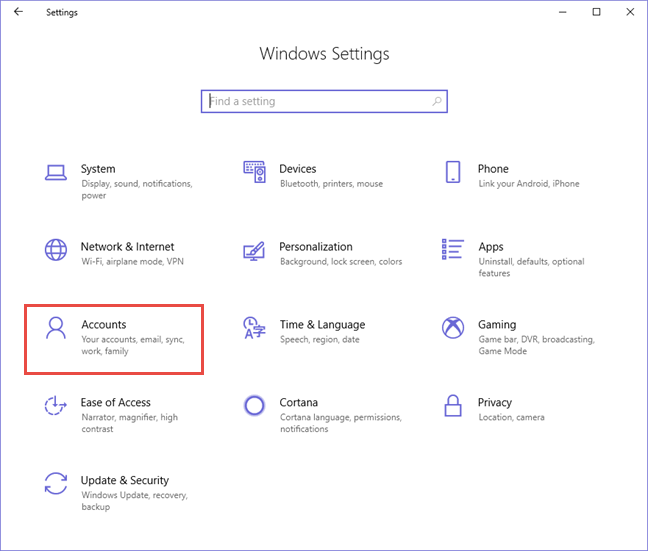The width and height of the screenshot is (648, 551).
Task: Go to the Phone category title
Action: click(x=493, y=169)
